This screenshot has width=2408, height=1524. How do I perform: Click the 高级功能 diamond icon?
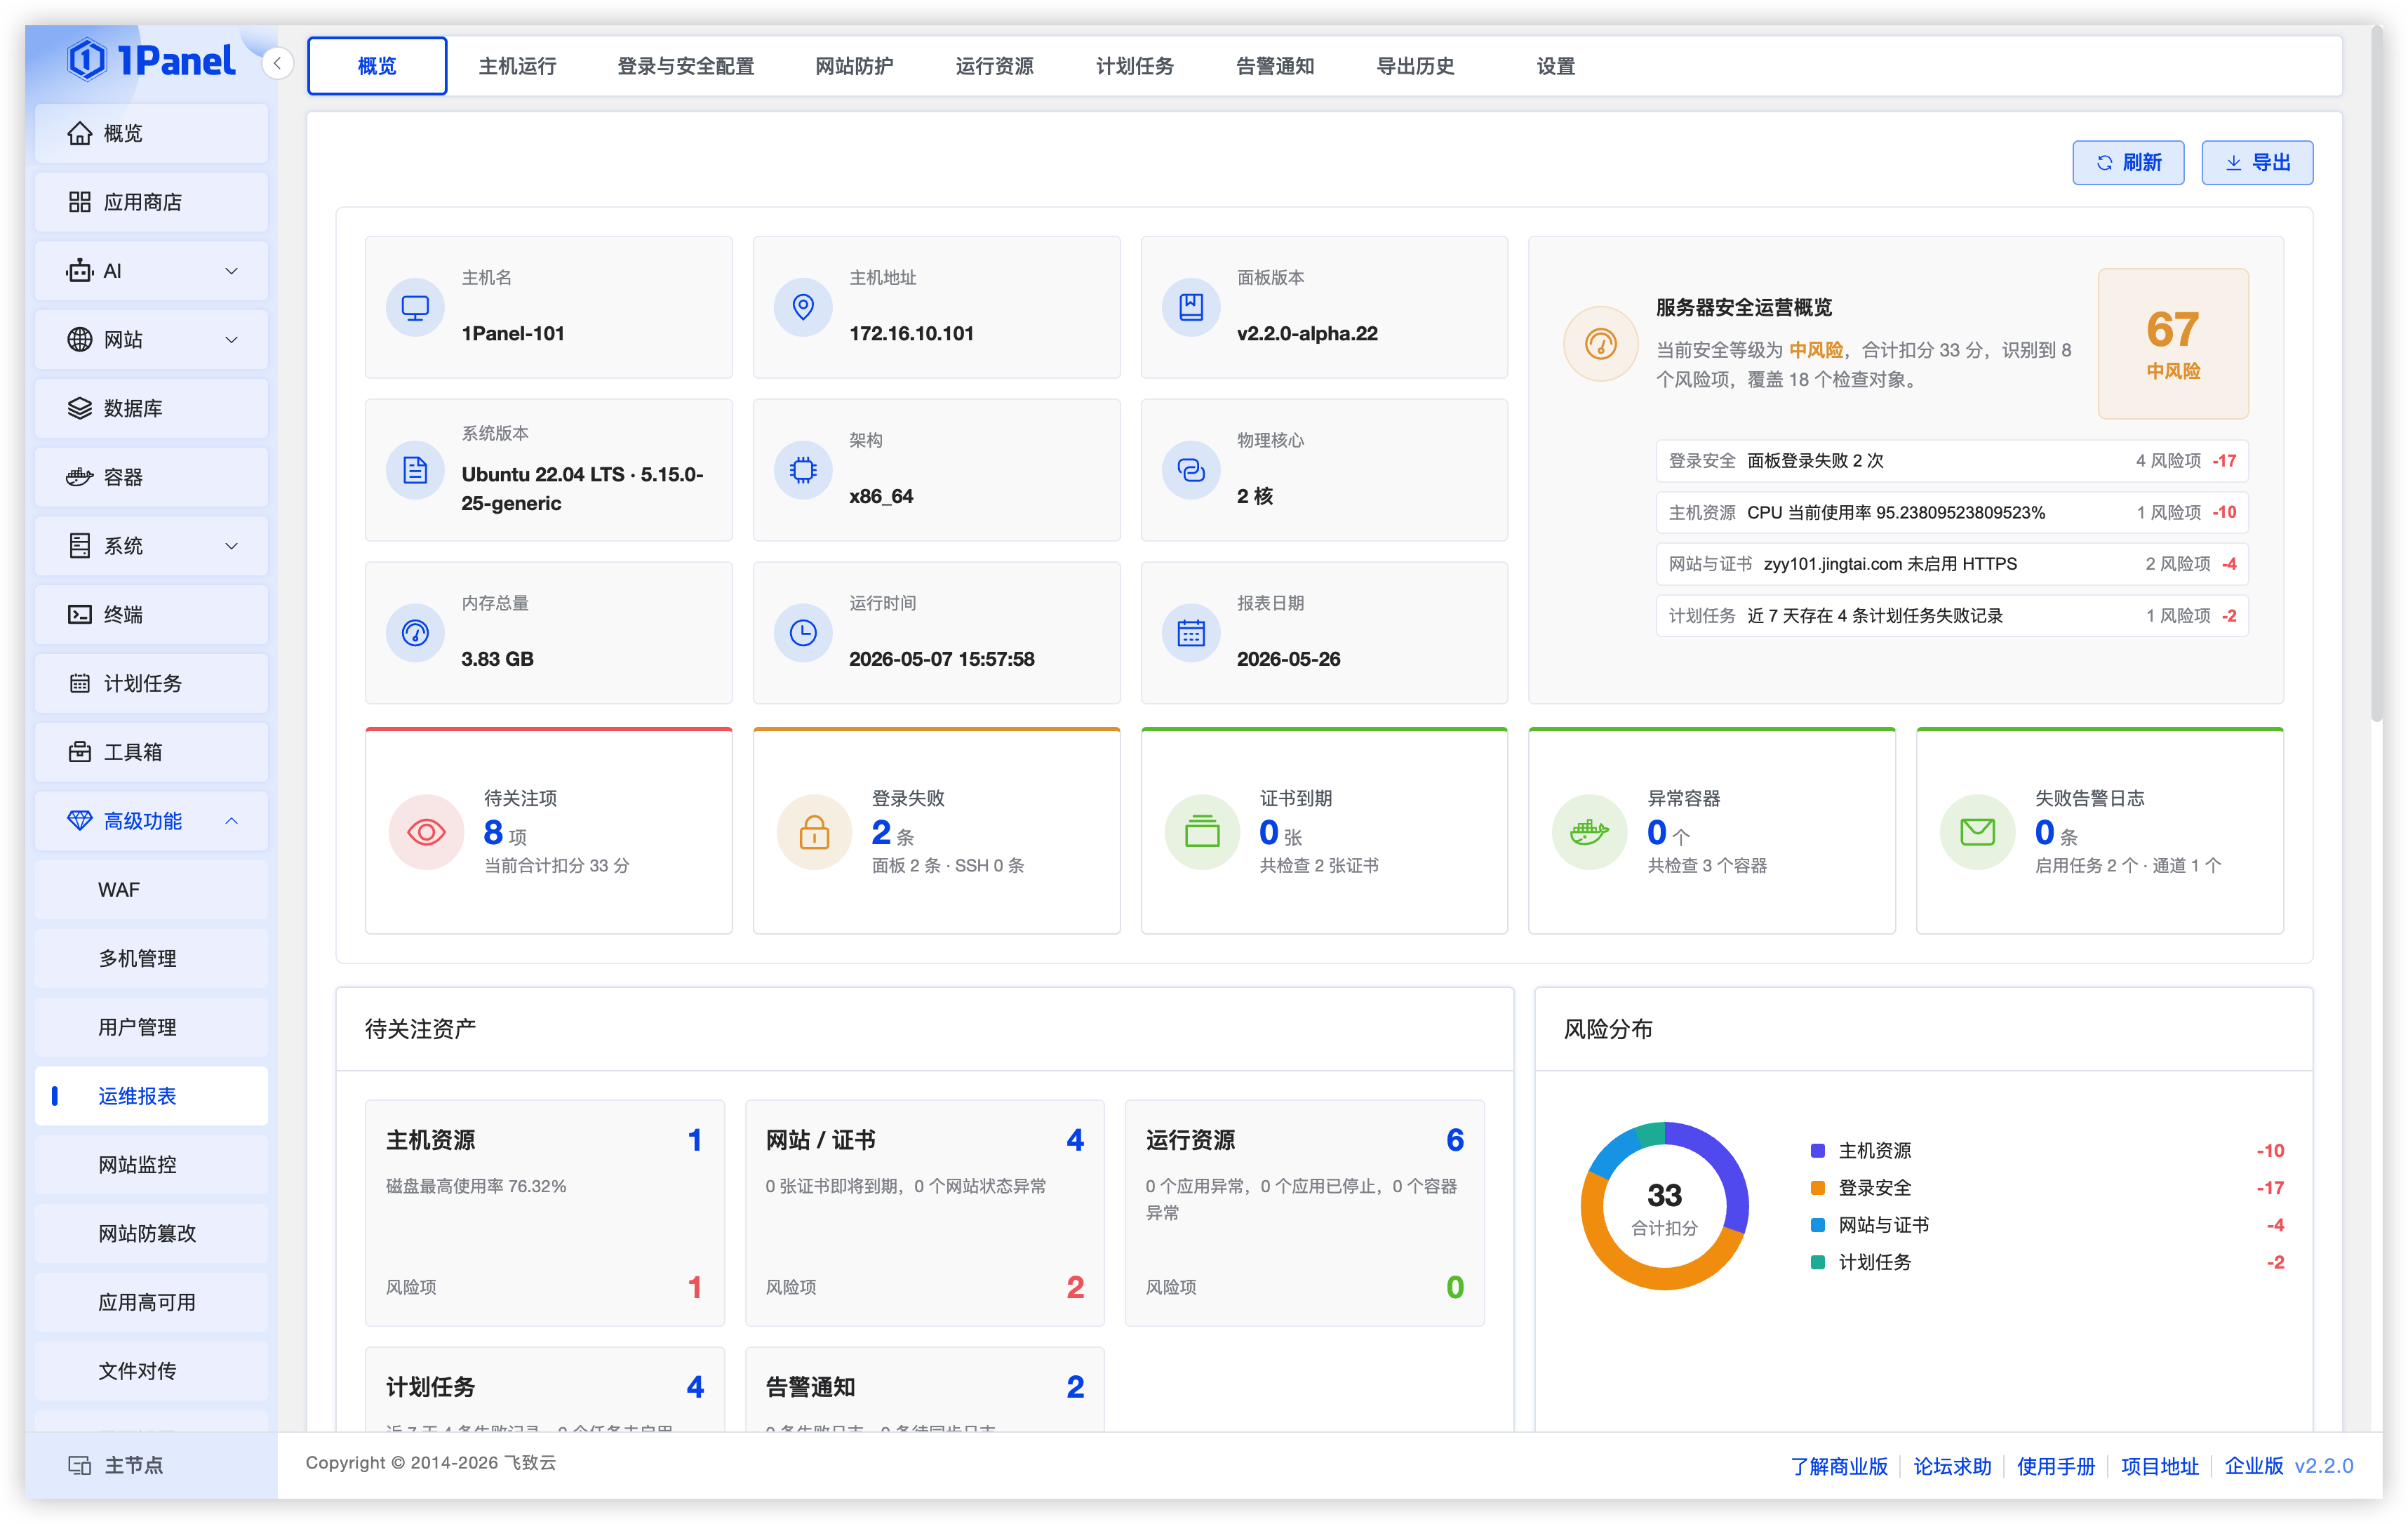click(80, 821)
